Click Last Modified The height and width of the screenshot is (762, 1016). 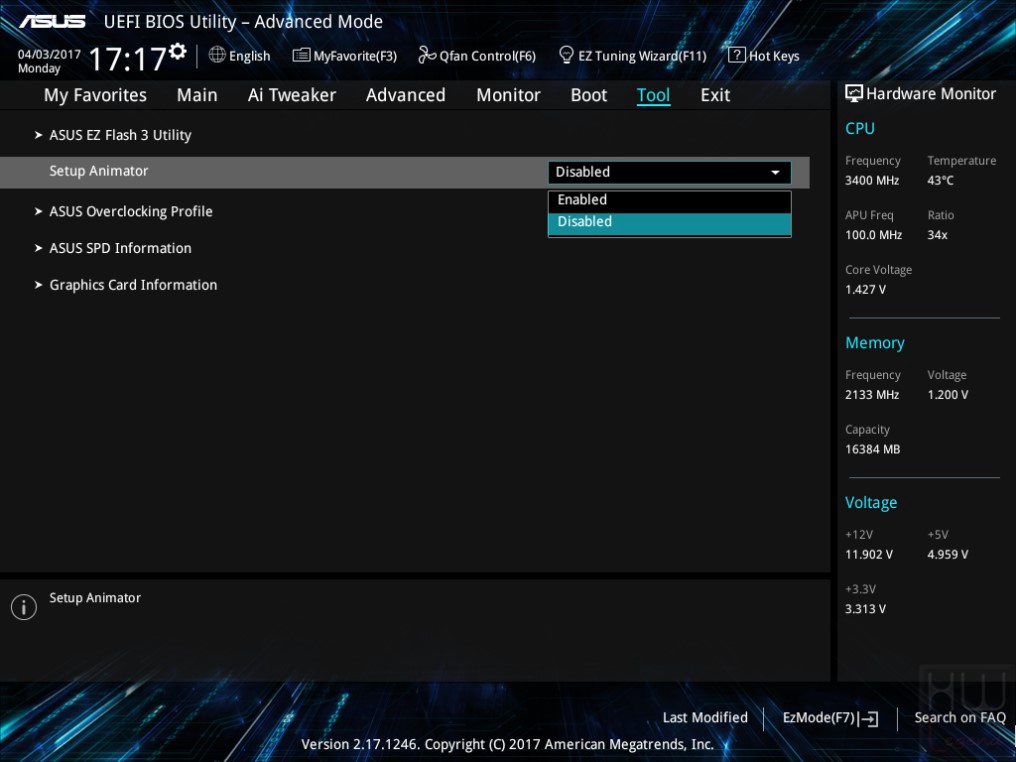[705, 717]
